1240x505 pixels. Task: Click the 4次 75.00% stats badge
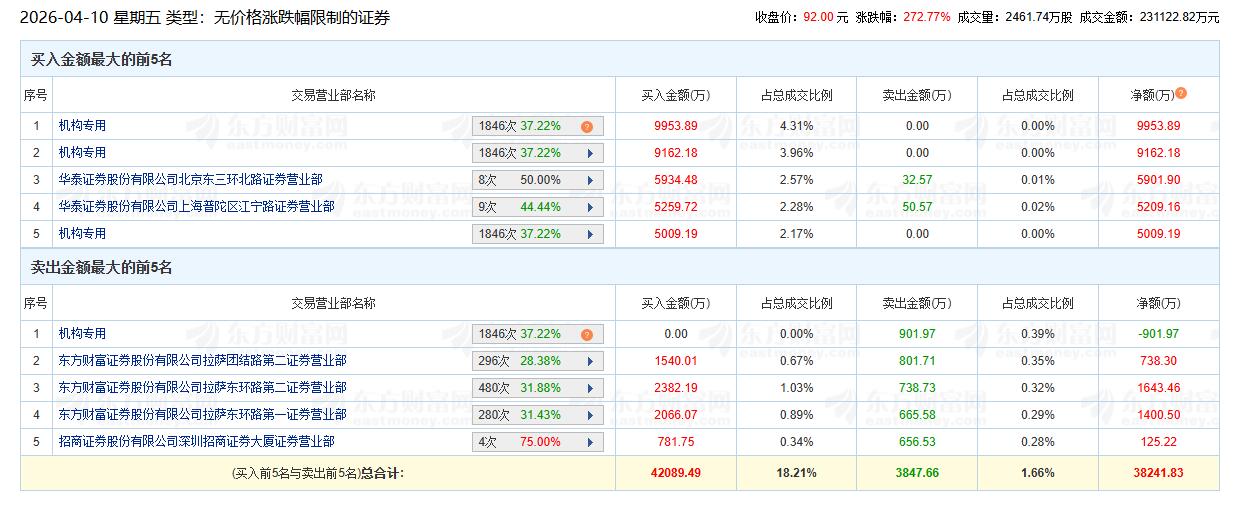[x=537, y=442]
